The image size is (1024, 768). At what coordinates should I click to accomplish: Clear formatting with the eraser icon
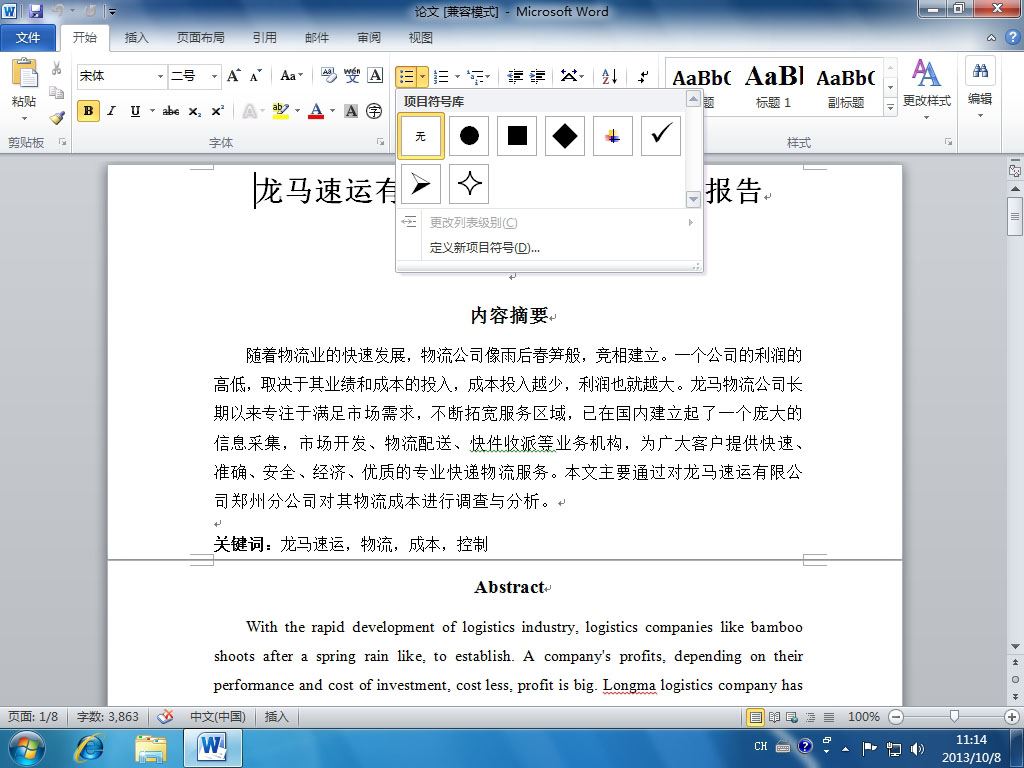pyautogui.click(x=328, y=76)
